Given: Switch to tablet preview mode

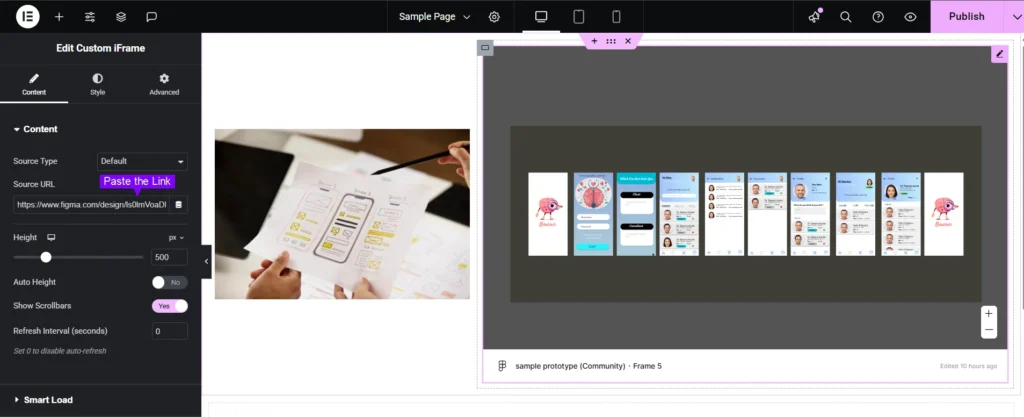Looking at the screenshot, I should point(579,16).
